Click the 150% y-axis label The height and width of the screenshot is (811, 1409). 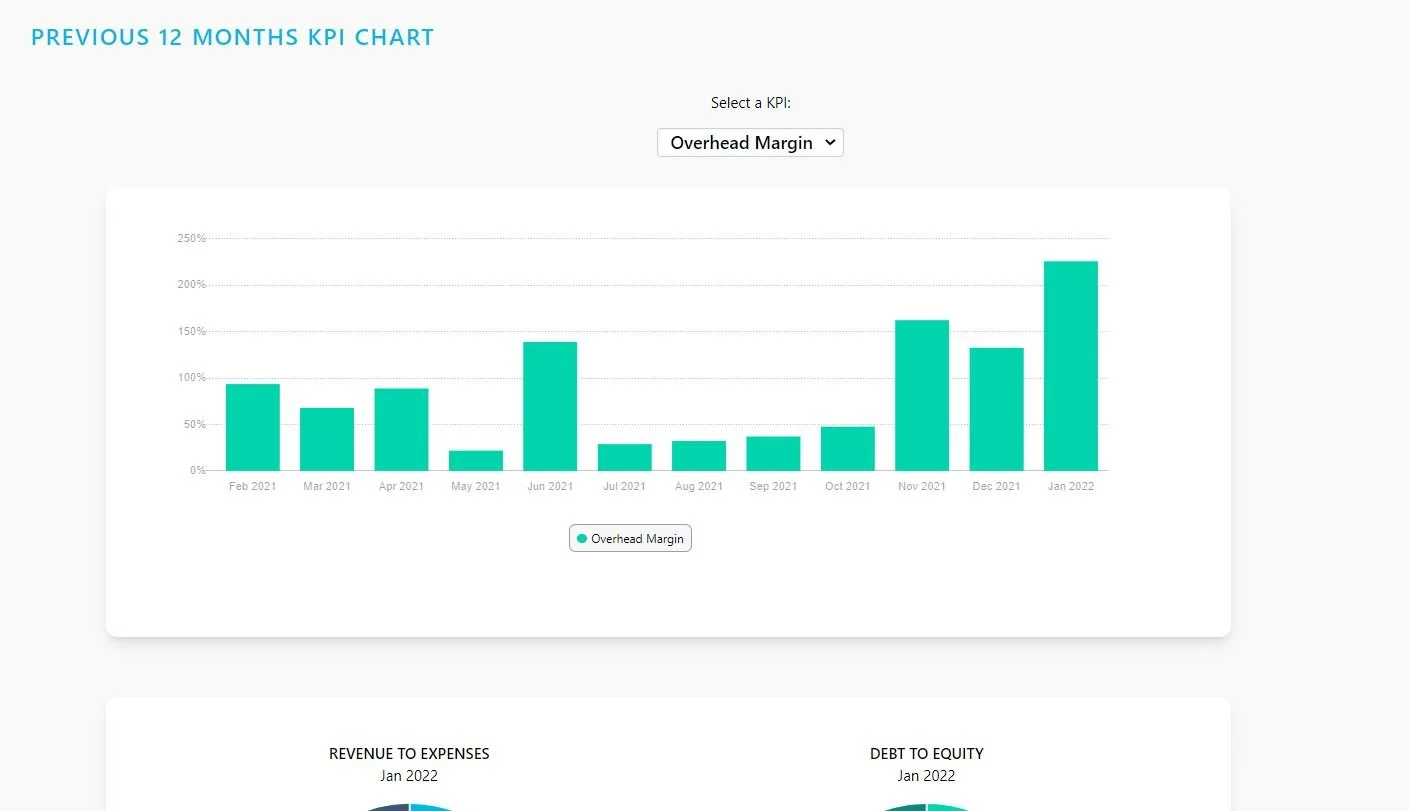coord(192,332)
